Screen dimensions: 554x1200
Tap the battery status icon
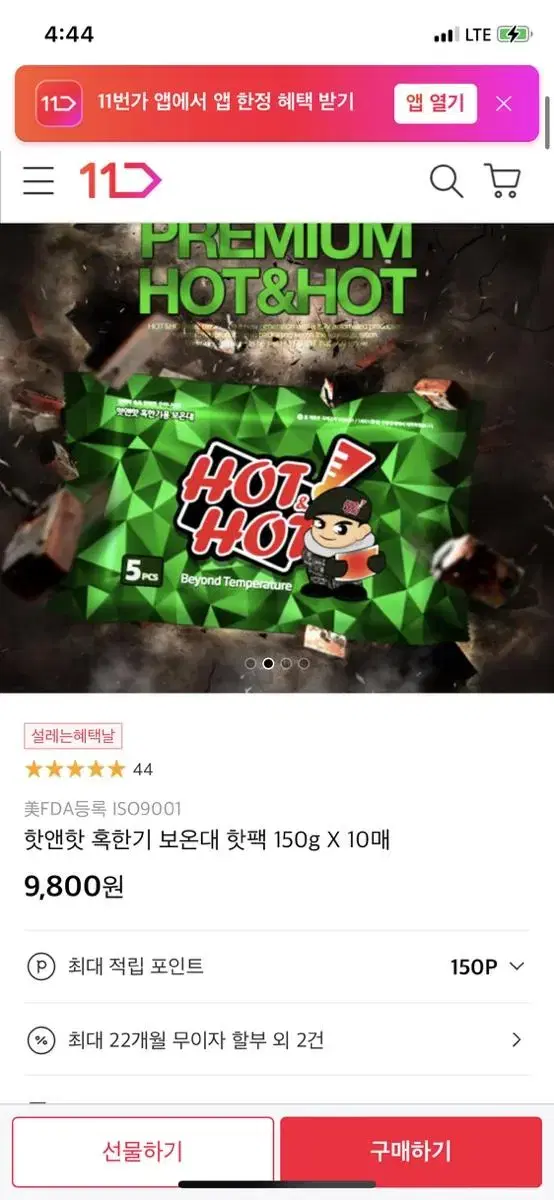coord(513,35)
